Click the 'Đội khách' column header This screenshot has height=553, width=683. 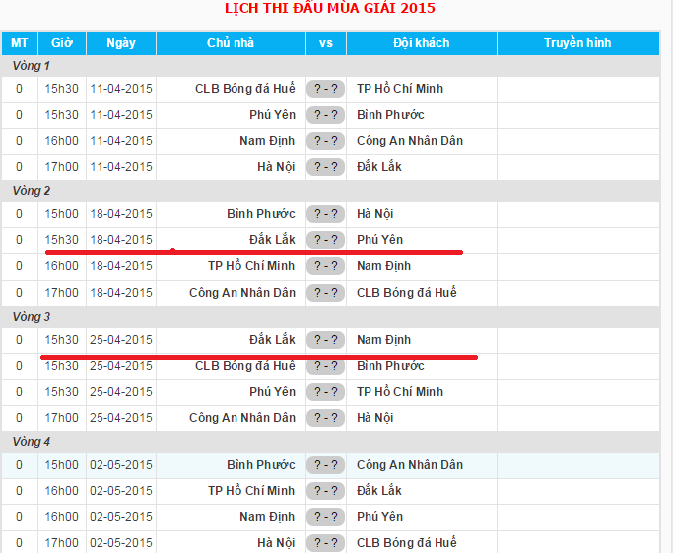[x=421, y=43]
